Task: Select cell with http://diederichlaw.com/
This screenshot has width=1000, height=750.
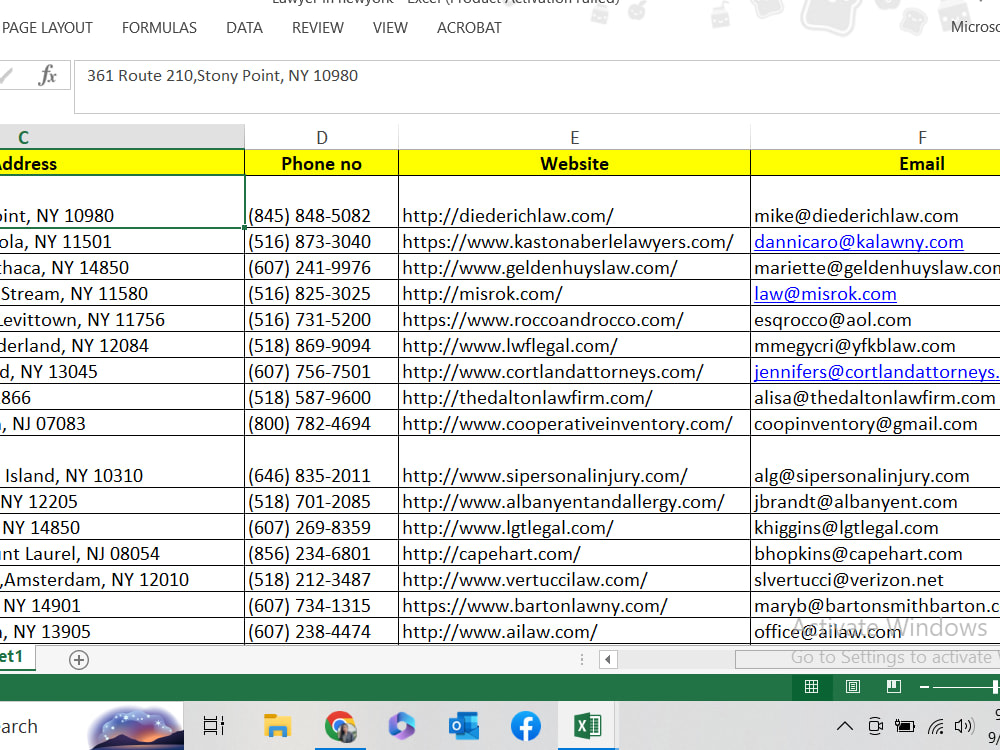Action: point(574,202)
